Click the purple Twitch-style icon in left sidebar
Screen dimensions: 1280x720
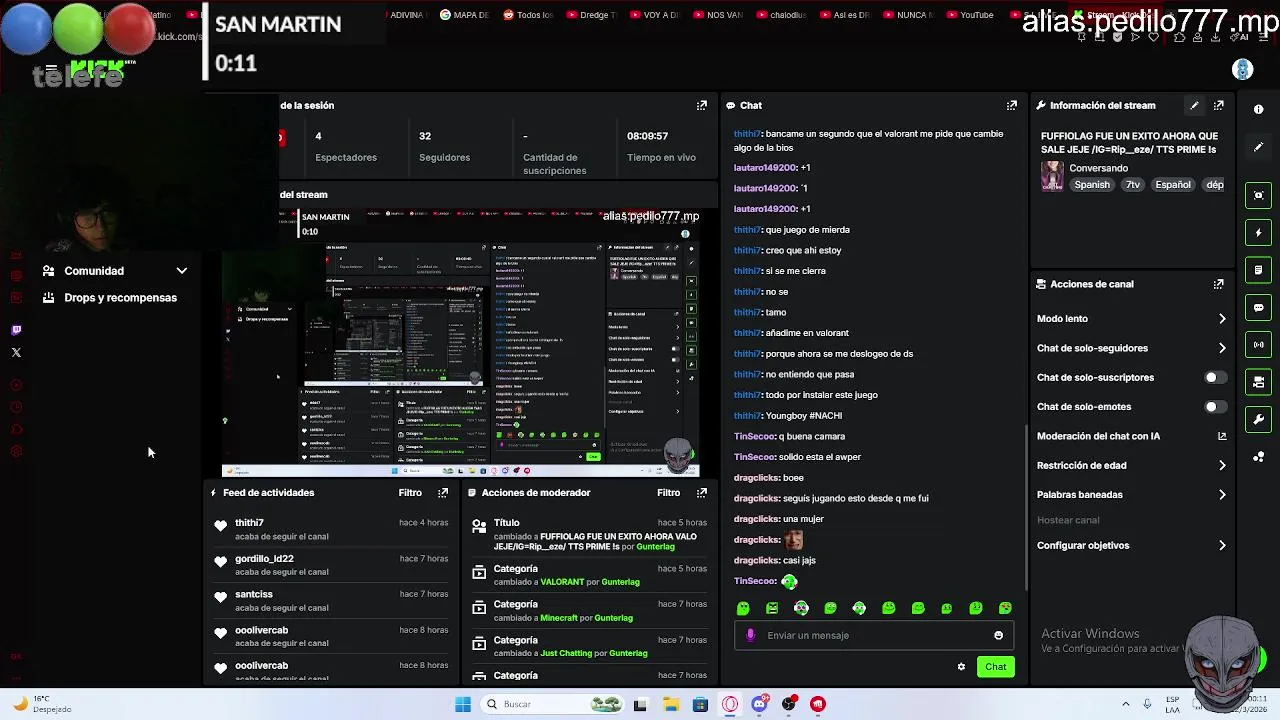16,330
